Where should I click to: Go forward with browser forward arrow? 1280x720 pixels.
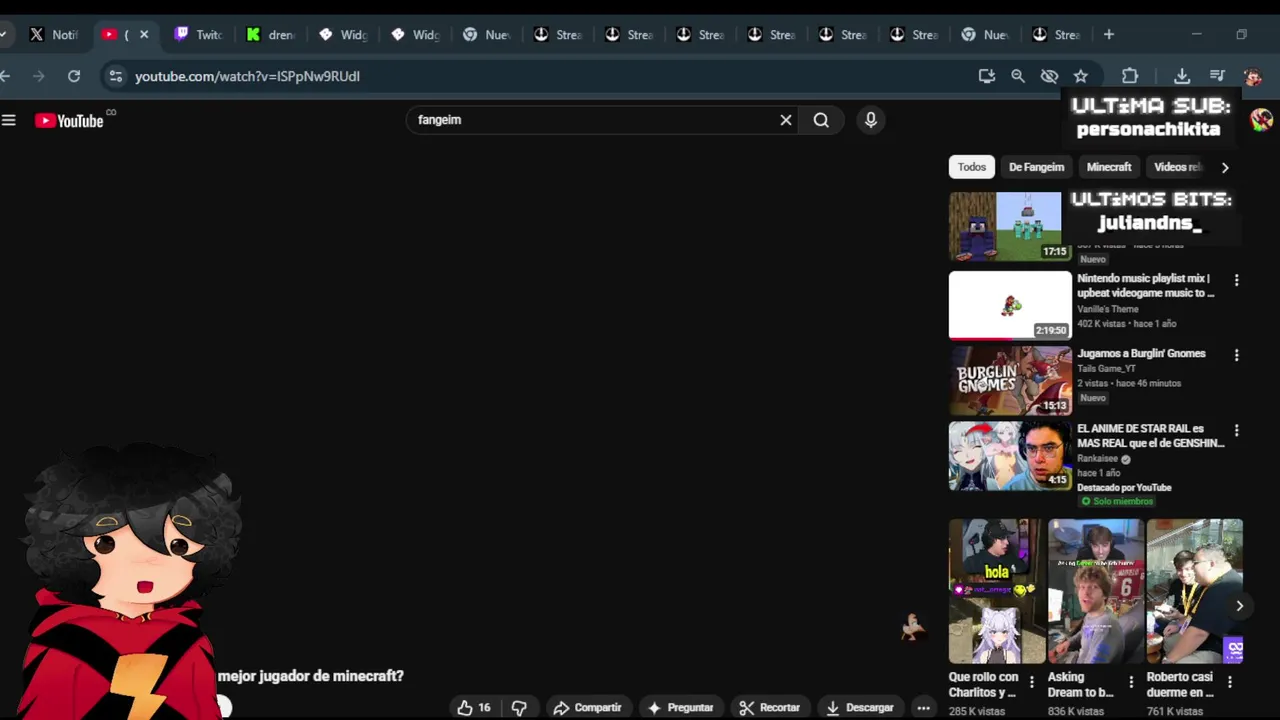point(38,76)
